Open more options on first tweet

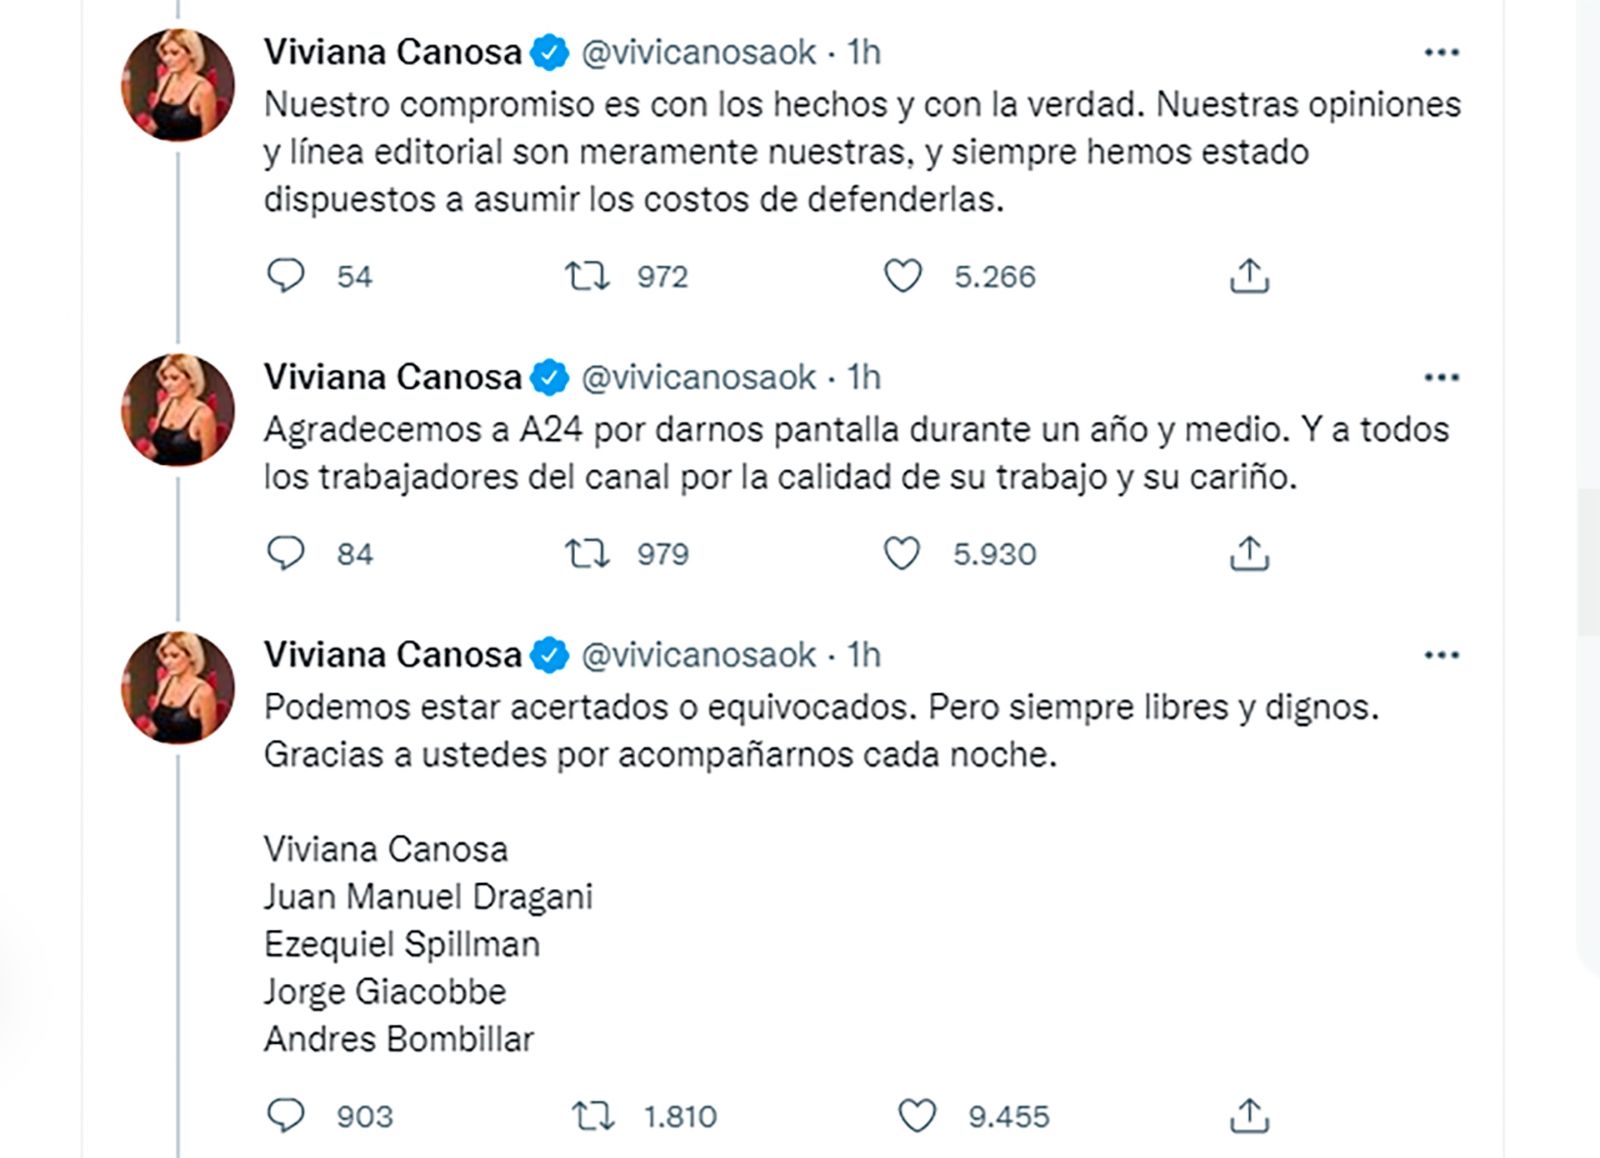pyautogui.click(x=1441, y=52)
